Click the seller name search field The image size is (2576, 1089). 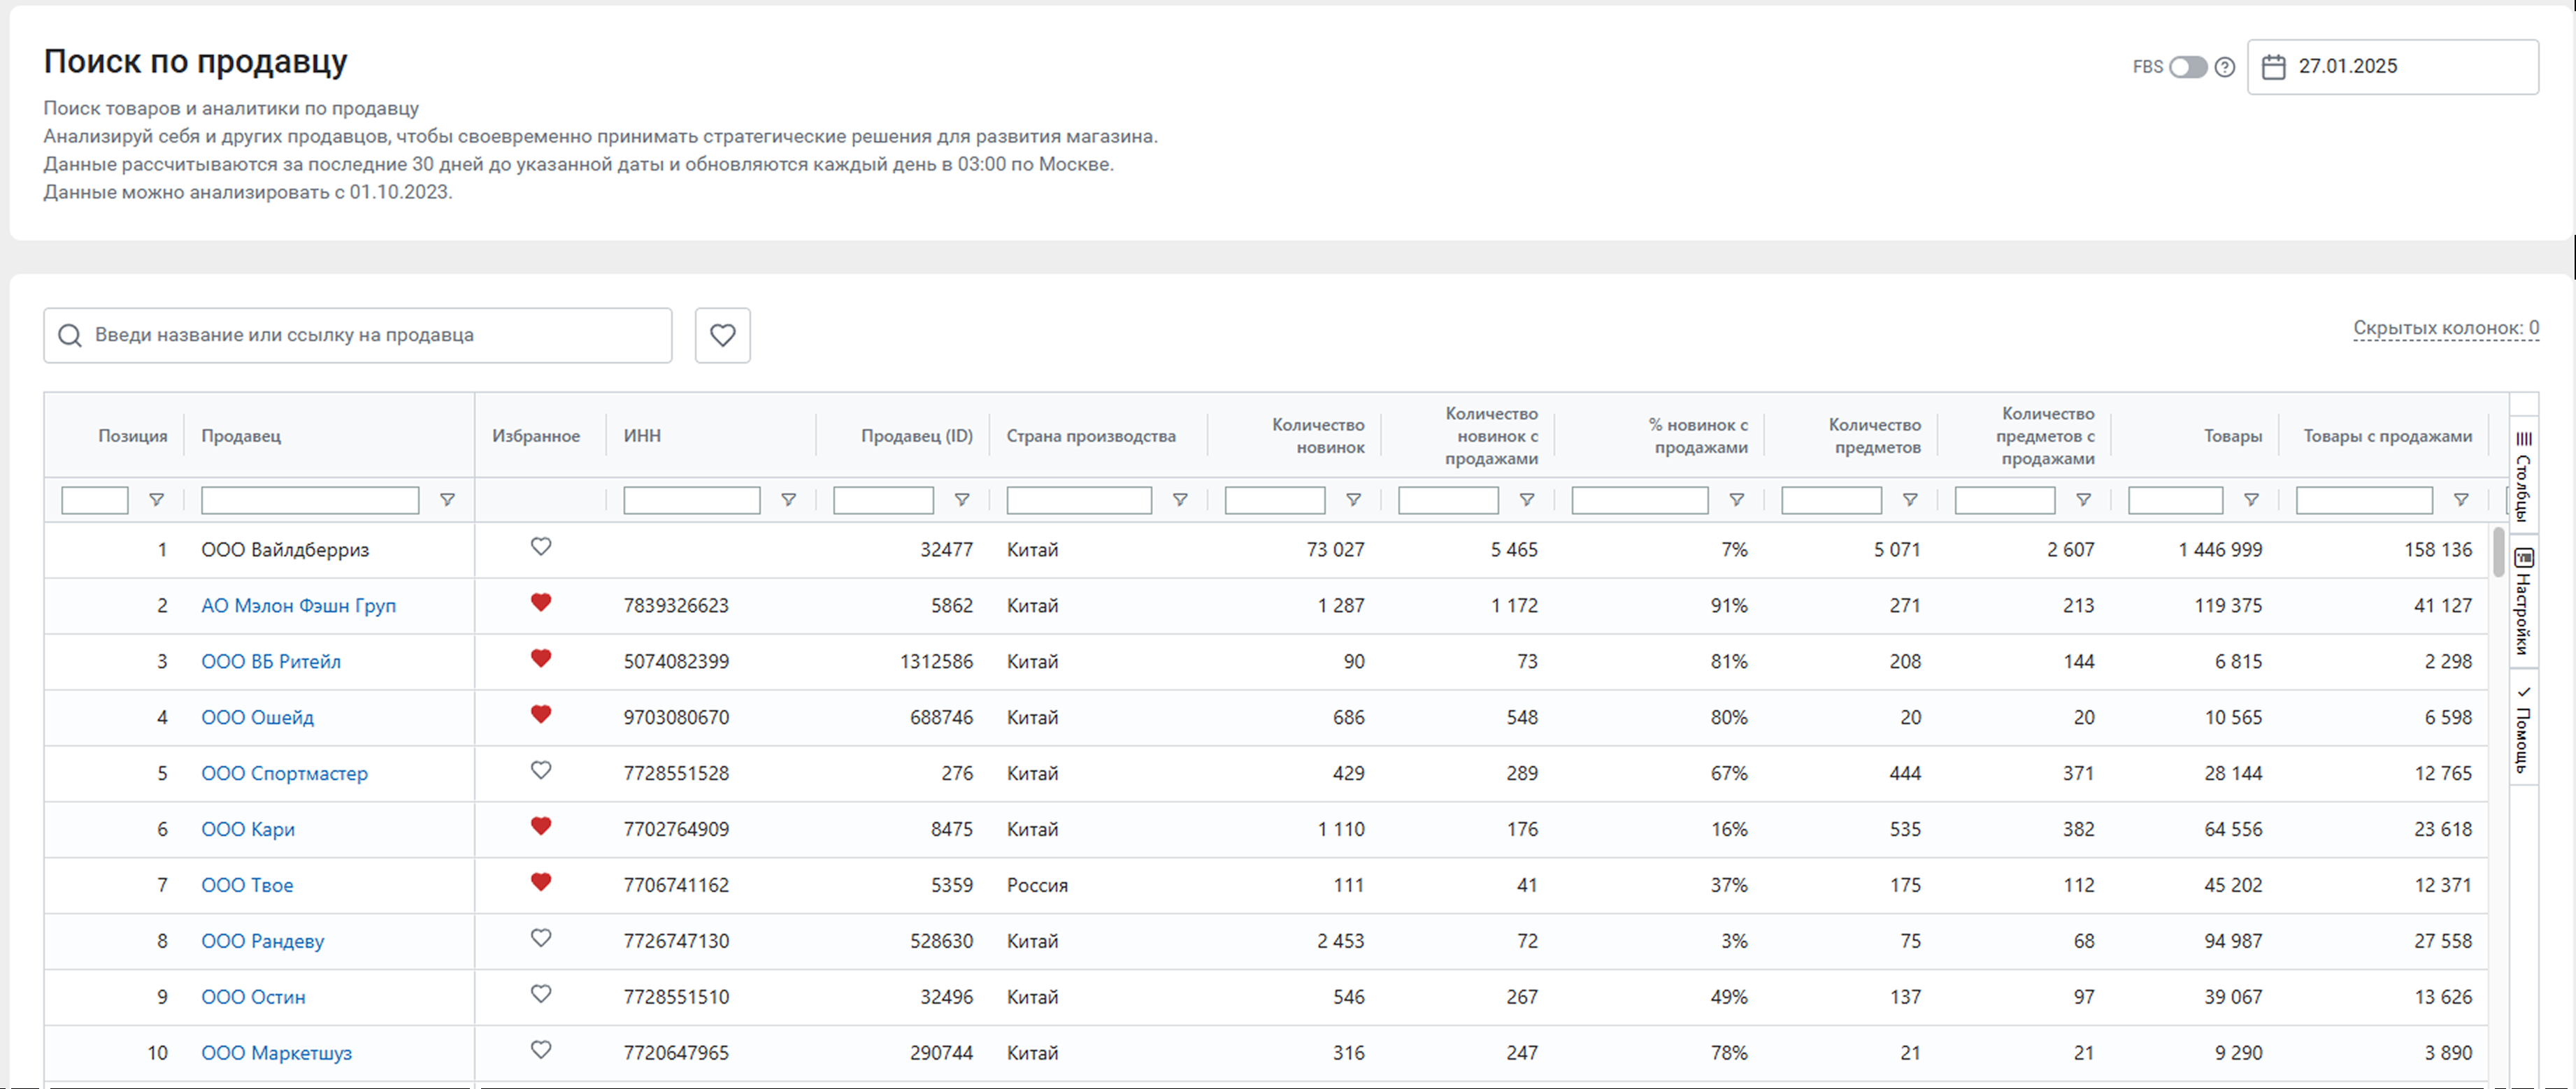tap(358, 335)
